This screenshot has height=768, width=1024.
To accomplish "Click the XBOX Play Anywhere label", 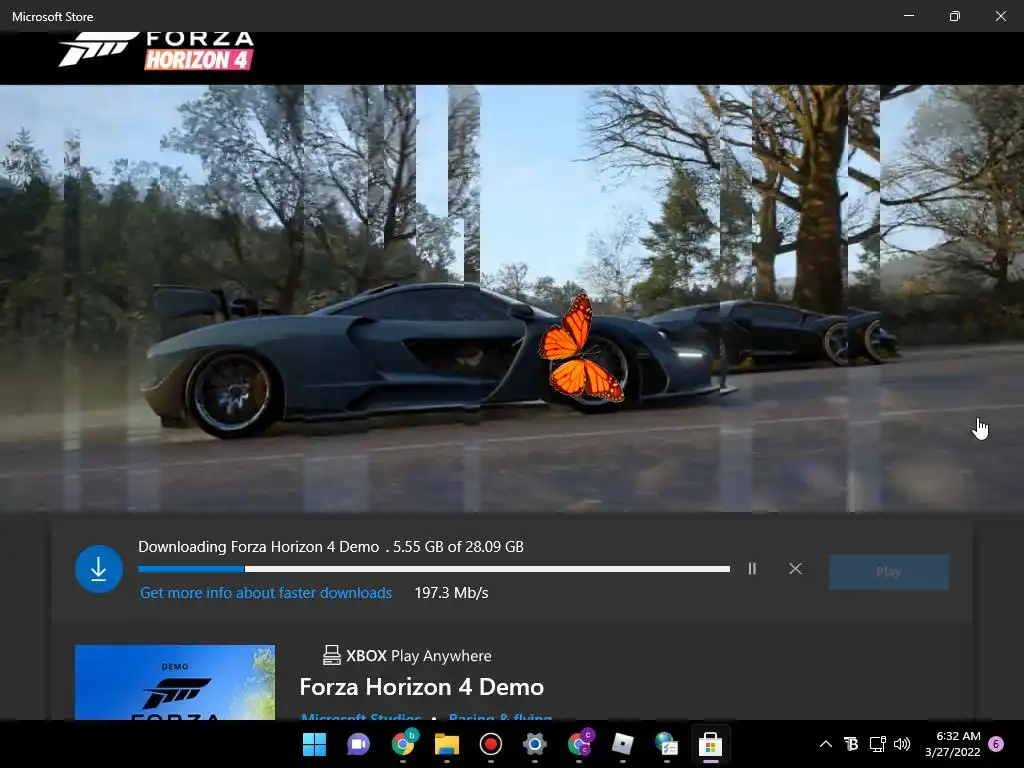I will click(419, 656).
